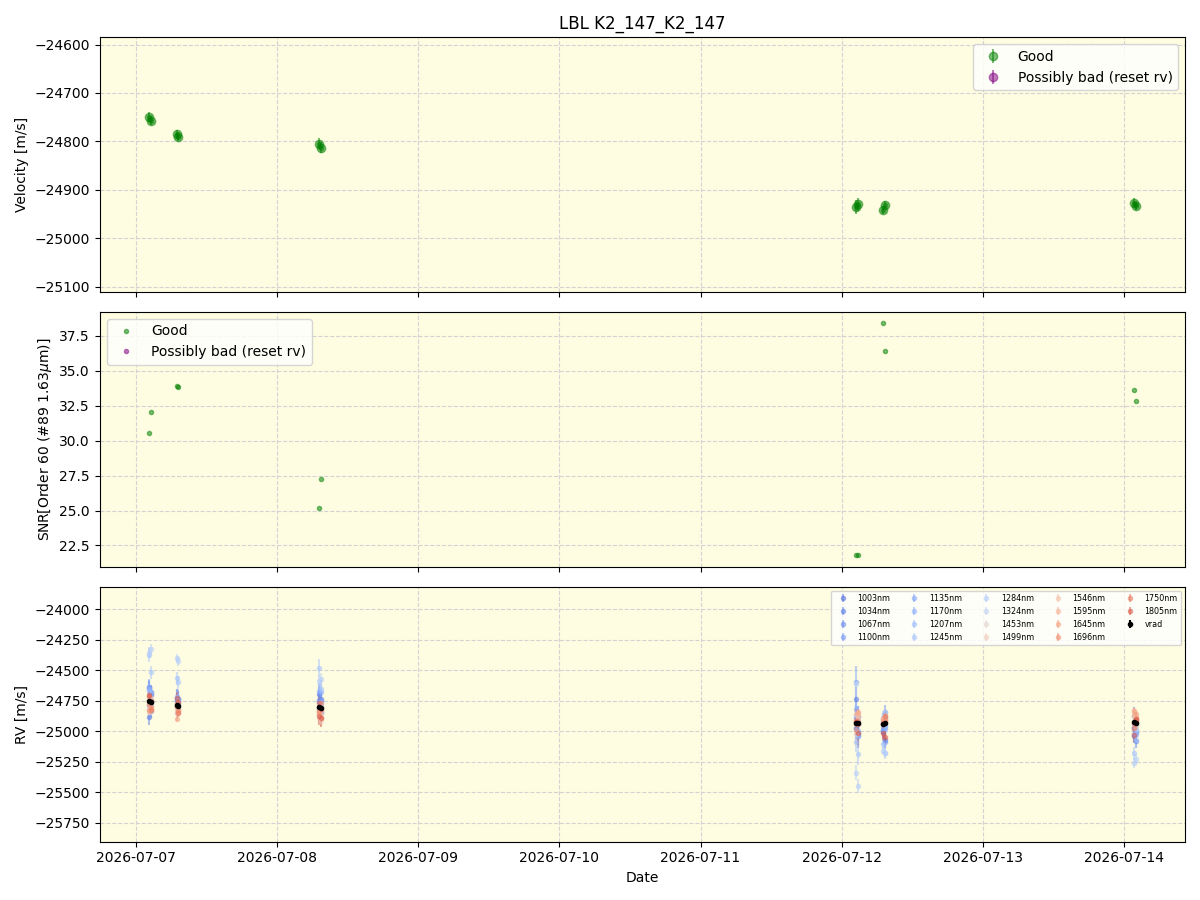This screenshot has height=900, width=1200.
Task: Click the 2026-07-09 date tick label
Action: [x=418, y=857]
